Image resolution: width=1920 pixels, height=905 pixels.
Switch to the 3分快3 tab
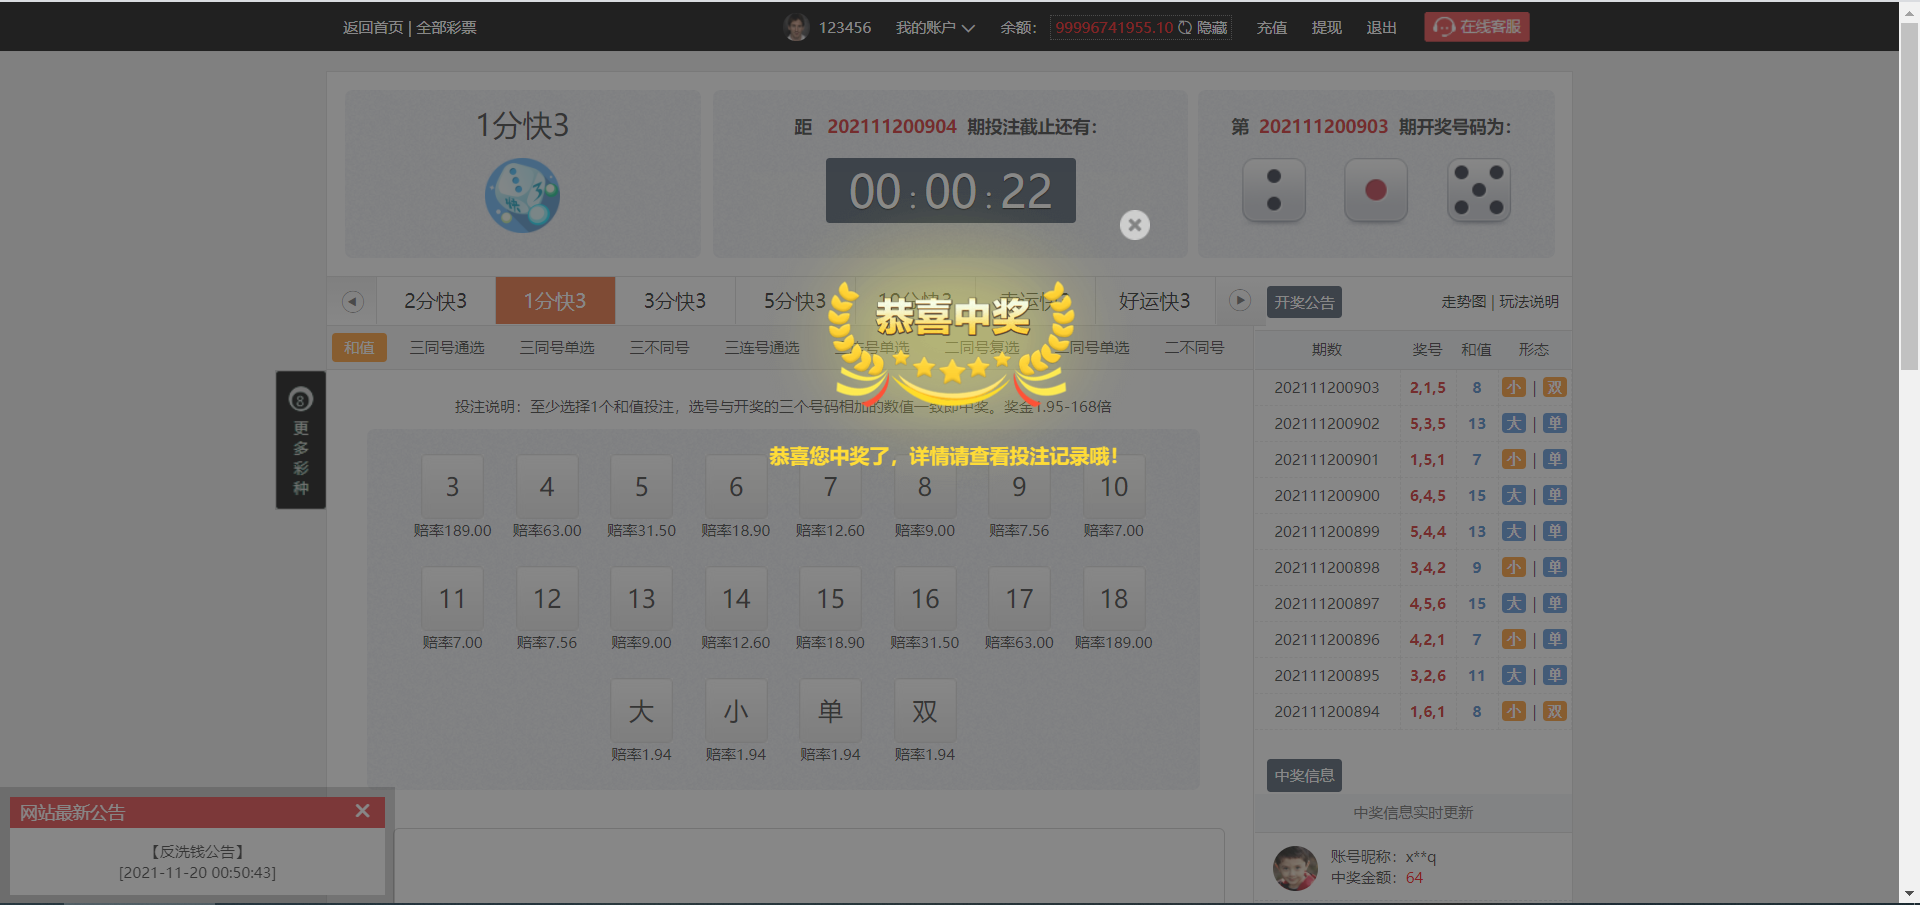675,301
